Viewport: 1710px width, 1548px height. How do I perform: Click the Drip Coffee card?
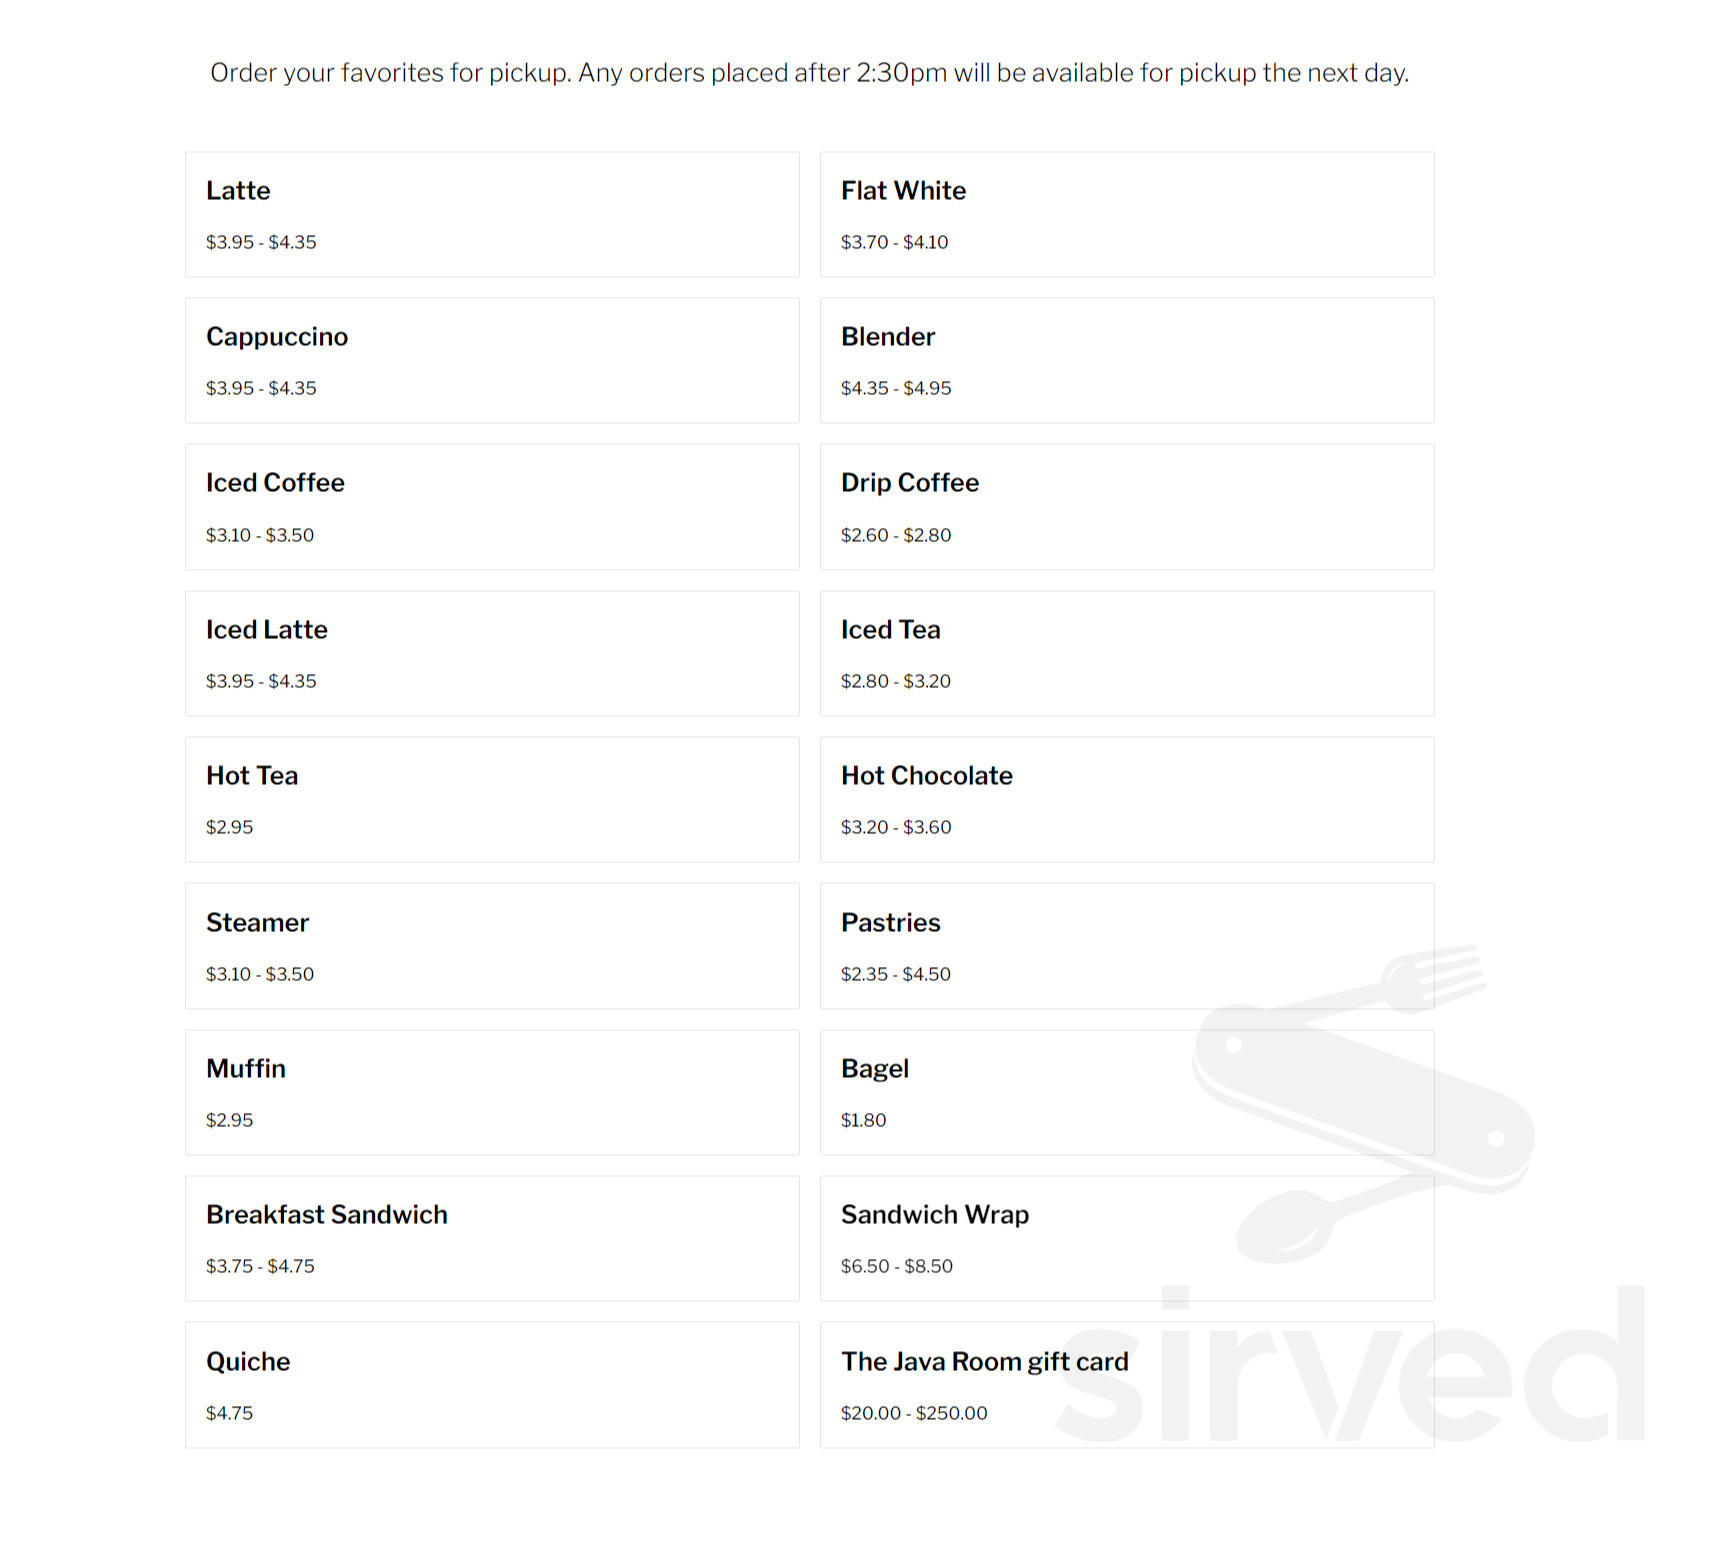coord(1127,507)
